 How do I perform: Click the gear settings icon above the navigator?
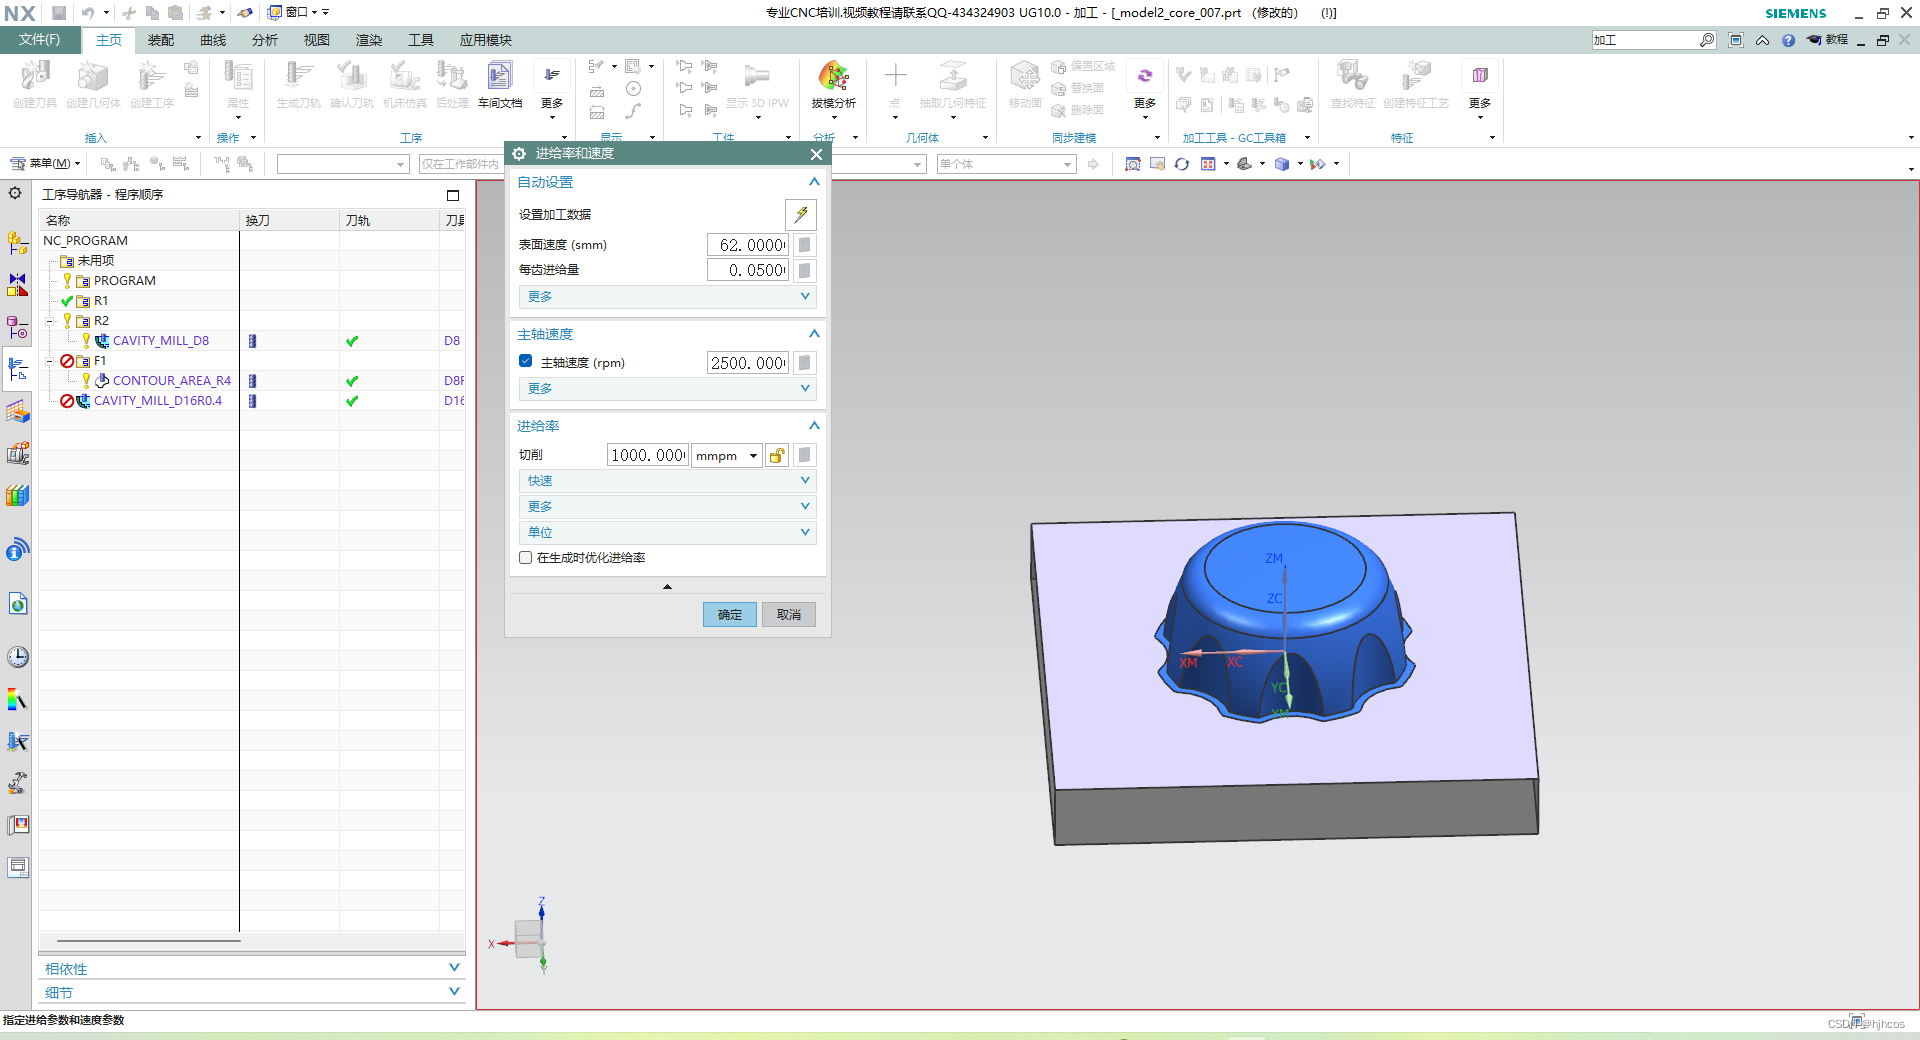click(15, 193)
